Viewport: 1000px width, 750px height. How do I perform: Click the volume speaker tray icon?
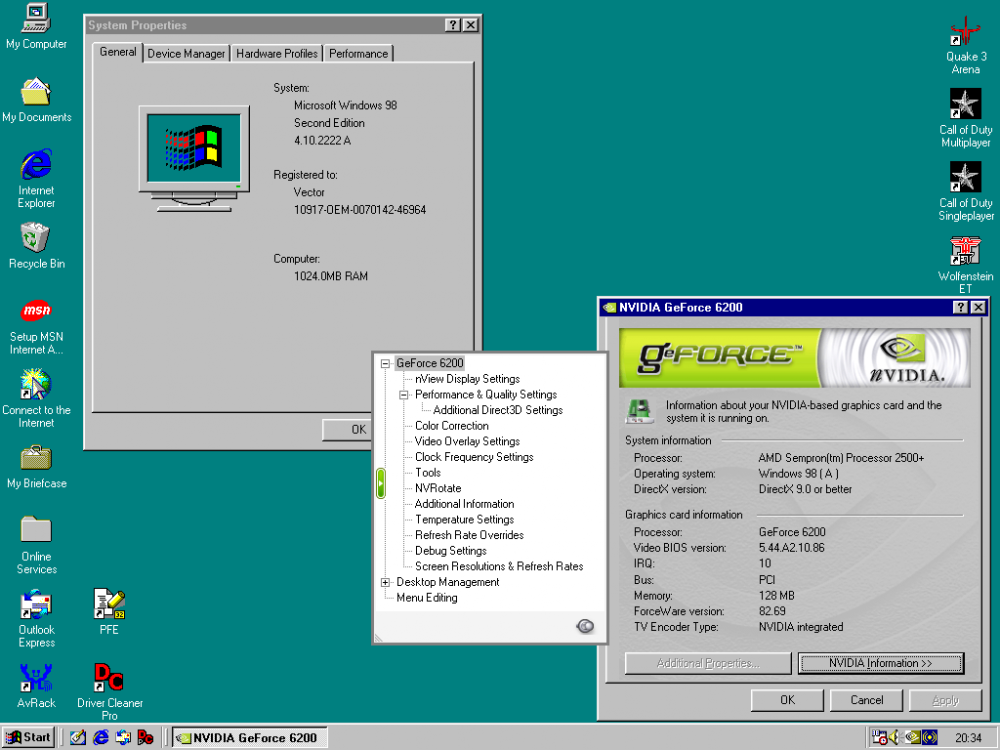coord(894,737)
